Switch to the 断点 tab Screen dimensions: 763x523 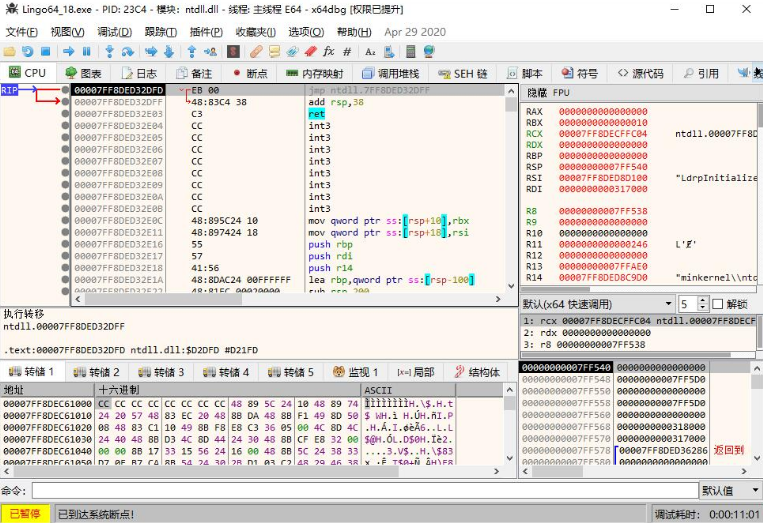tap(250, 73)
